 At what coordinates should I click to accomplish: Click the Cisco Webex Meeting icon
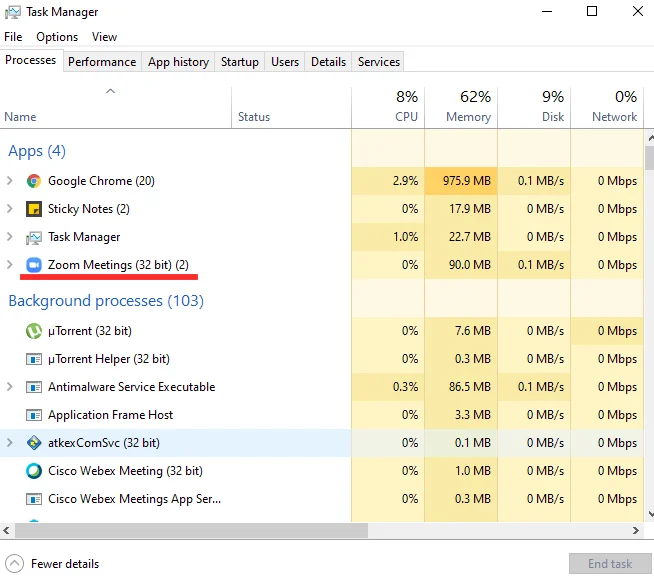click(x=34, y=471)
